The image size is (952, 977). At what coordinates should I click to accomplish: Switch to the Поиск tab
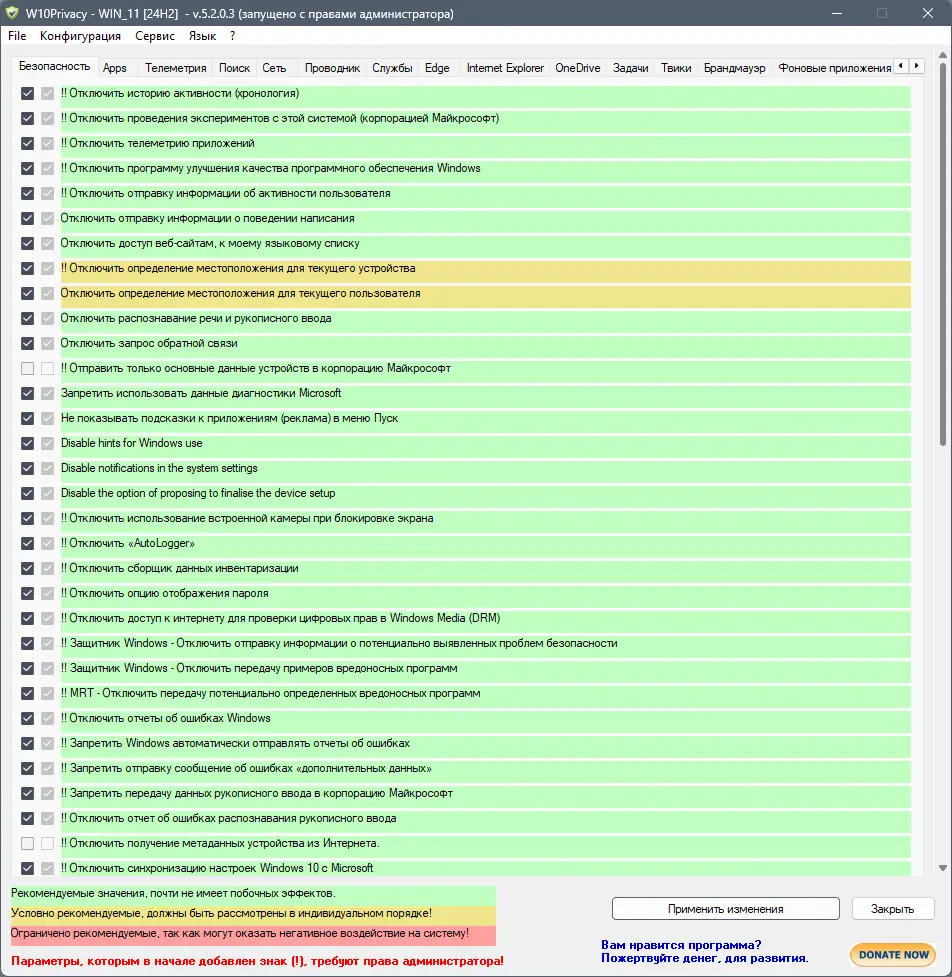234,68
